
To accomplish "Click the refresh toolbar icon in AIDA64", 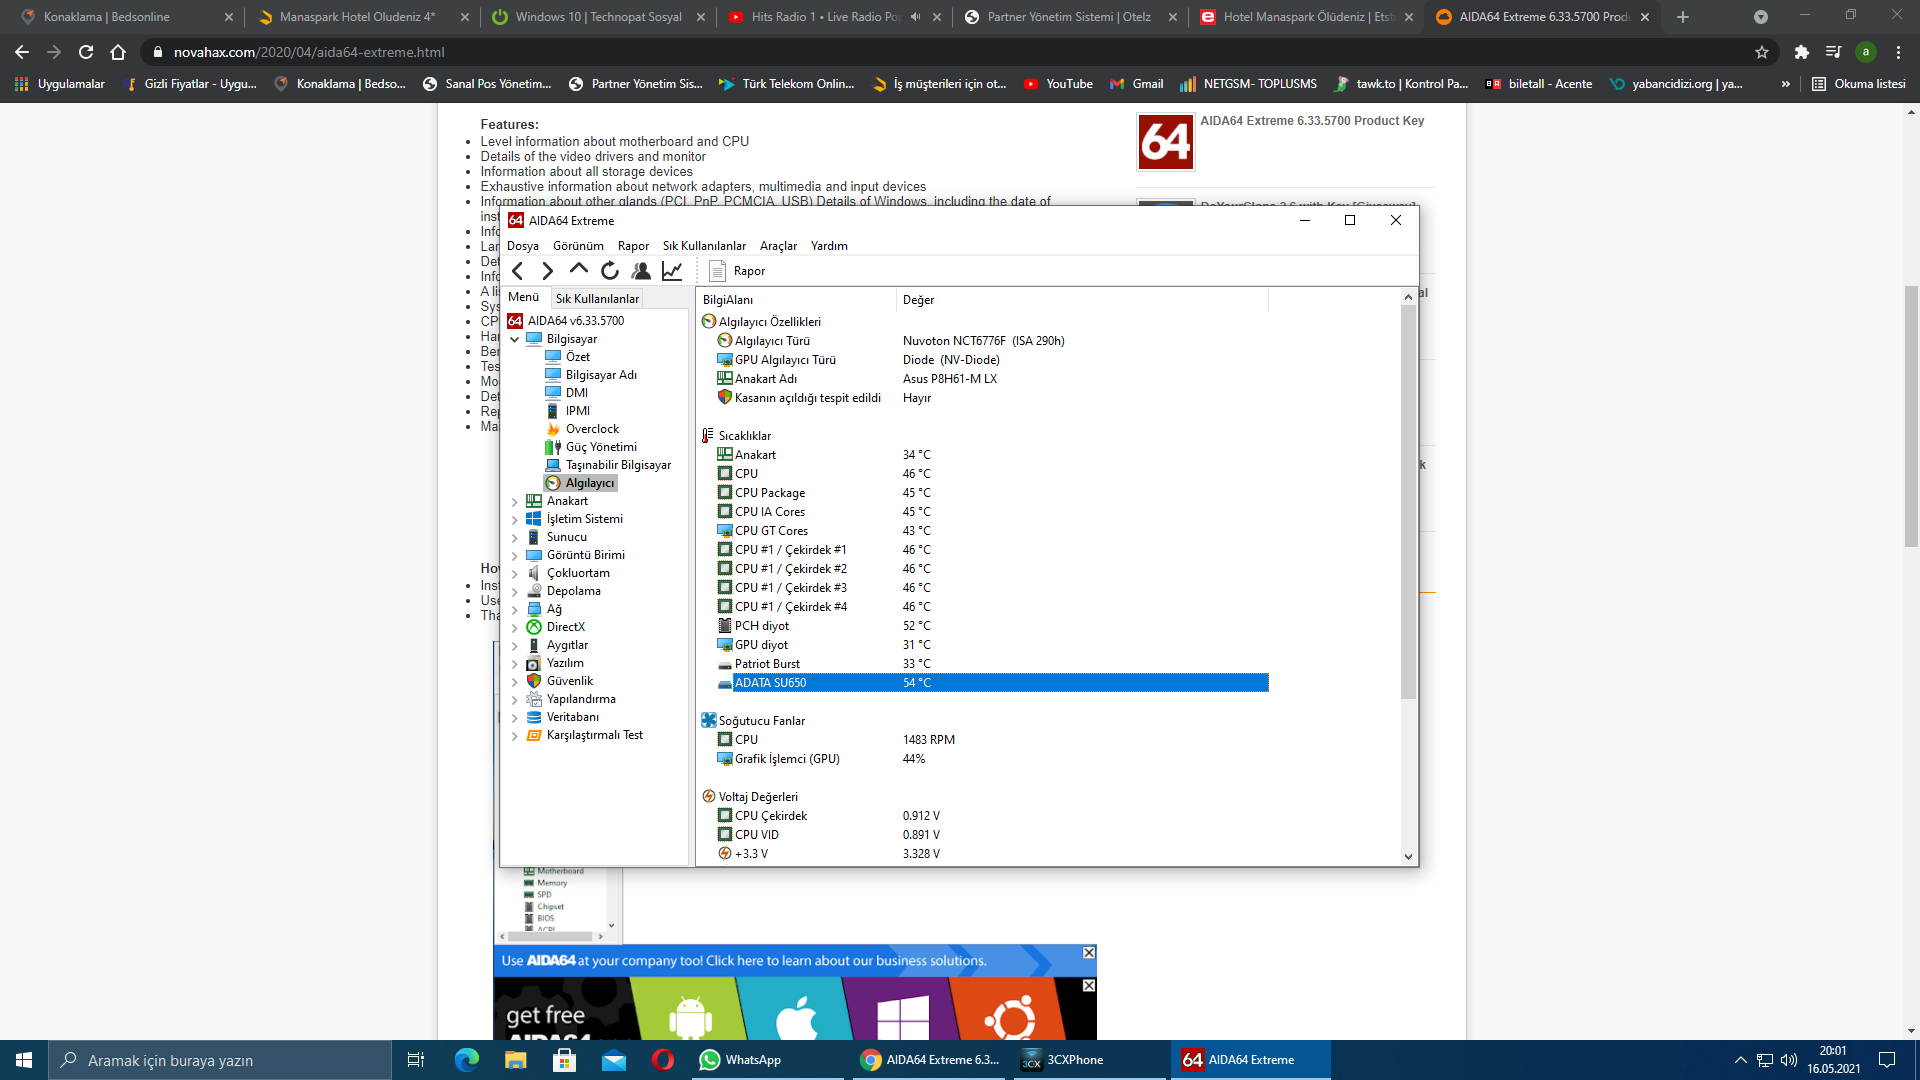I will pos(610,271).
